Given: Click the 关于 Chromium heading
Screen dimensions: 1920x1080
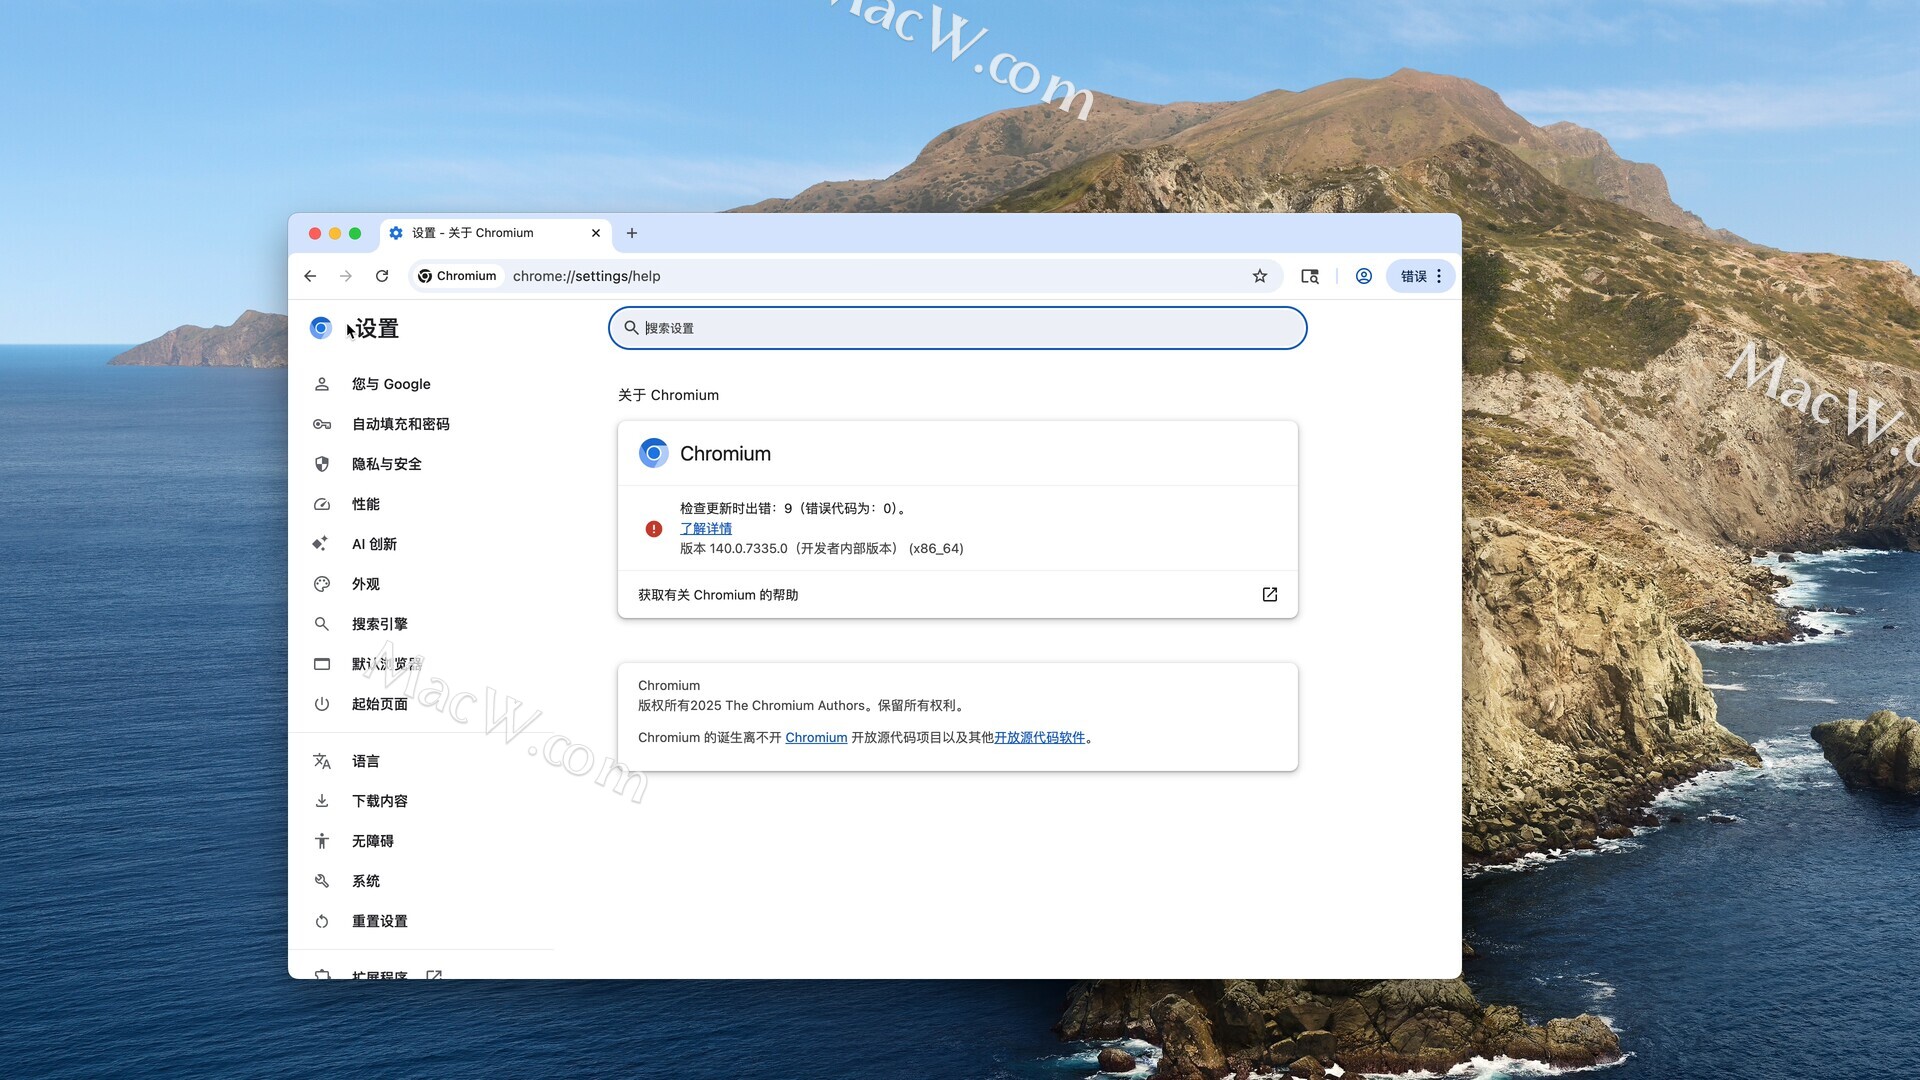Looking at the screenshot, I should [x=668, y=395].
